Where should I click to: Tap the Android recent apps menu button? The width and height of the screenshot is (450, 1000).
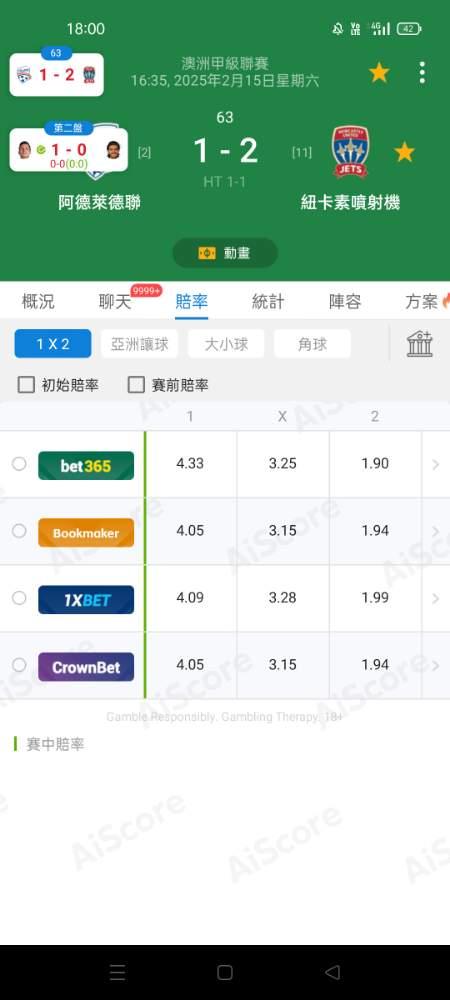117,973
